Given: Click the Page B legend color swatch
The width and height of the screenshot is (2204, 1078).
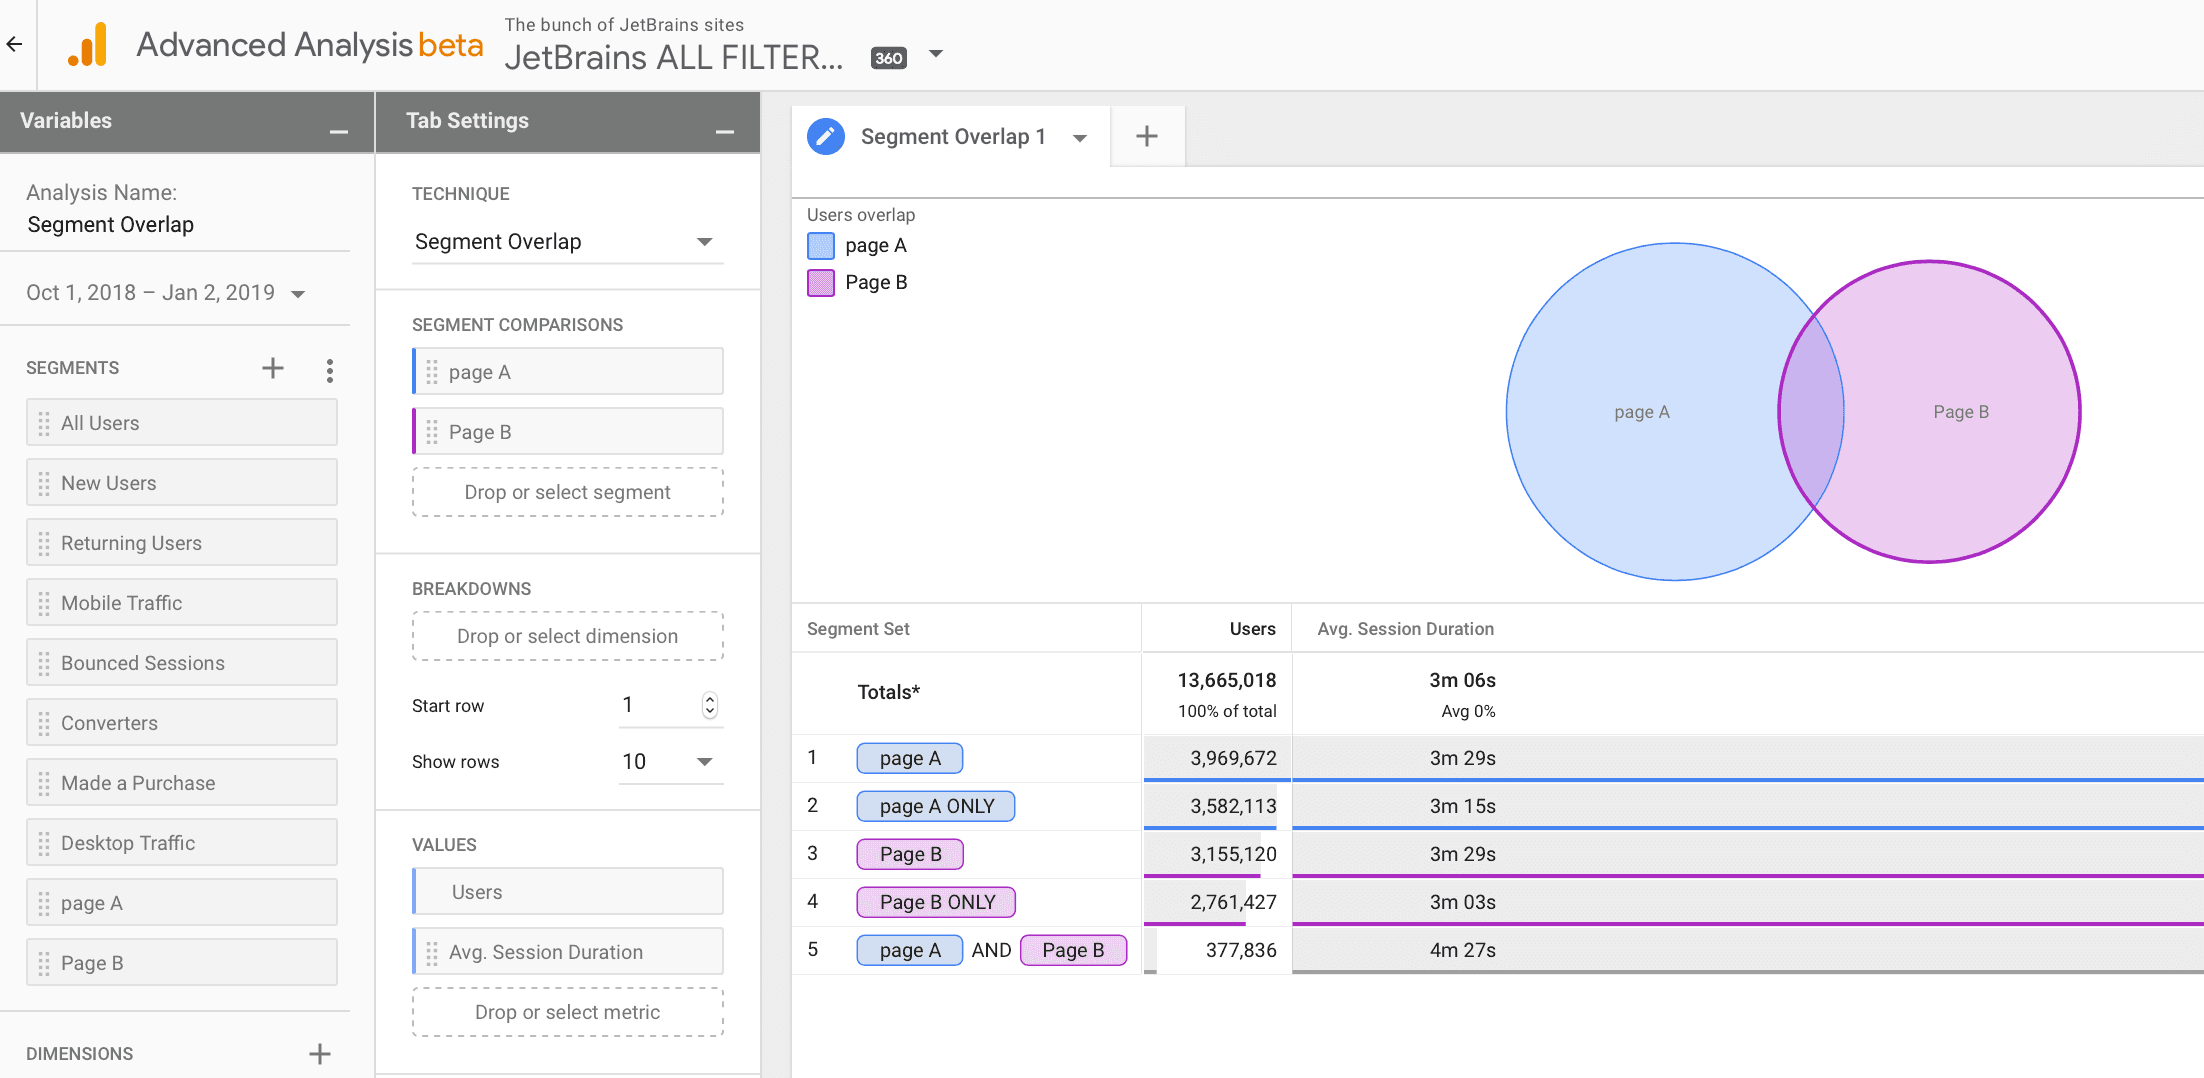Looking at the screenshot, I should (x=821, y=283).
